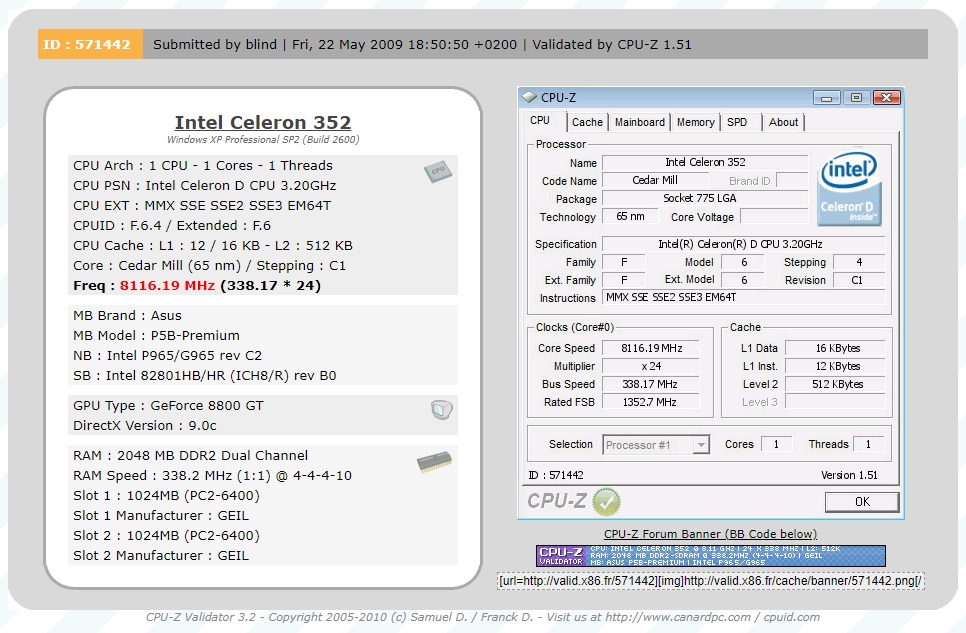
Task: Click the Slot 1 Manufacturer : GEIL line
Action: click(x=161, y=515)
